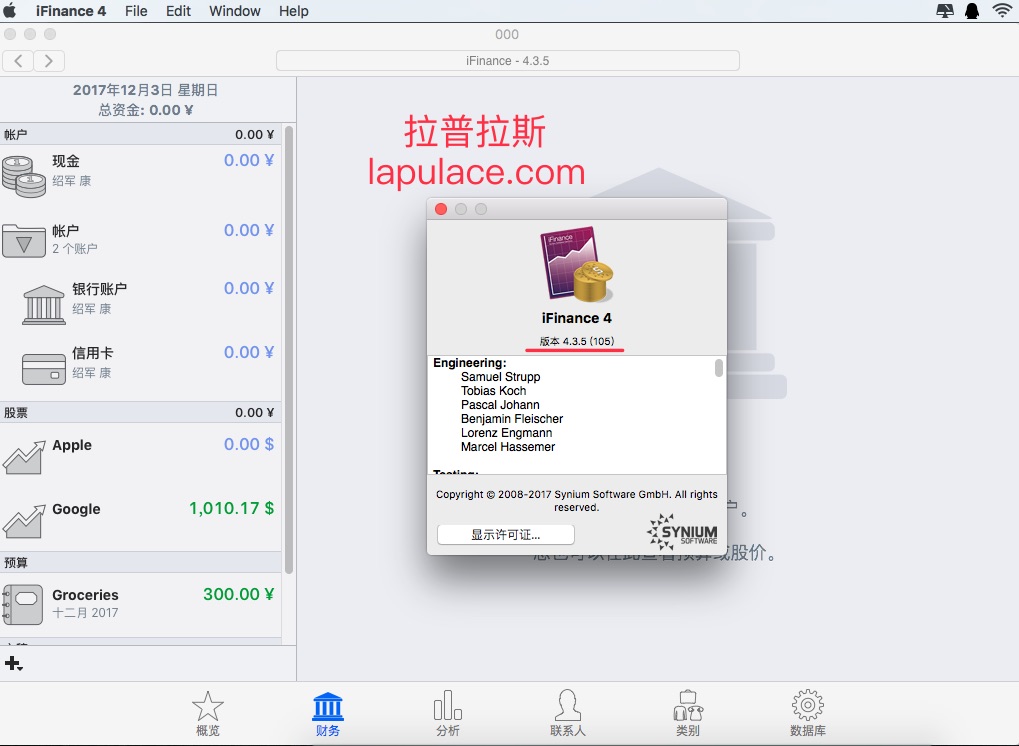The width and height of the screenshot is (1019, 746).
Task: Click the Apple stock name
Action: pyautogui.click(x=72, y=445)
